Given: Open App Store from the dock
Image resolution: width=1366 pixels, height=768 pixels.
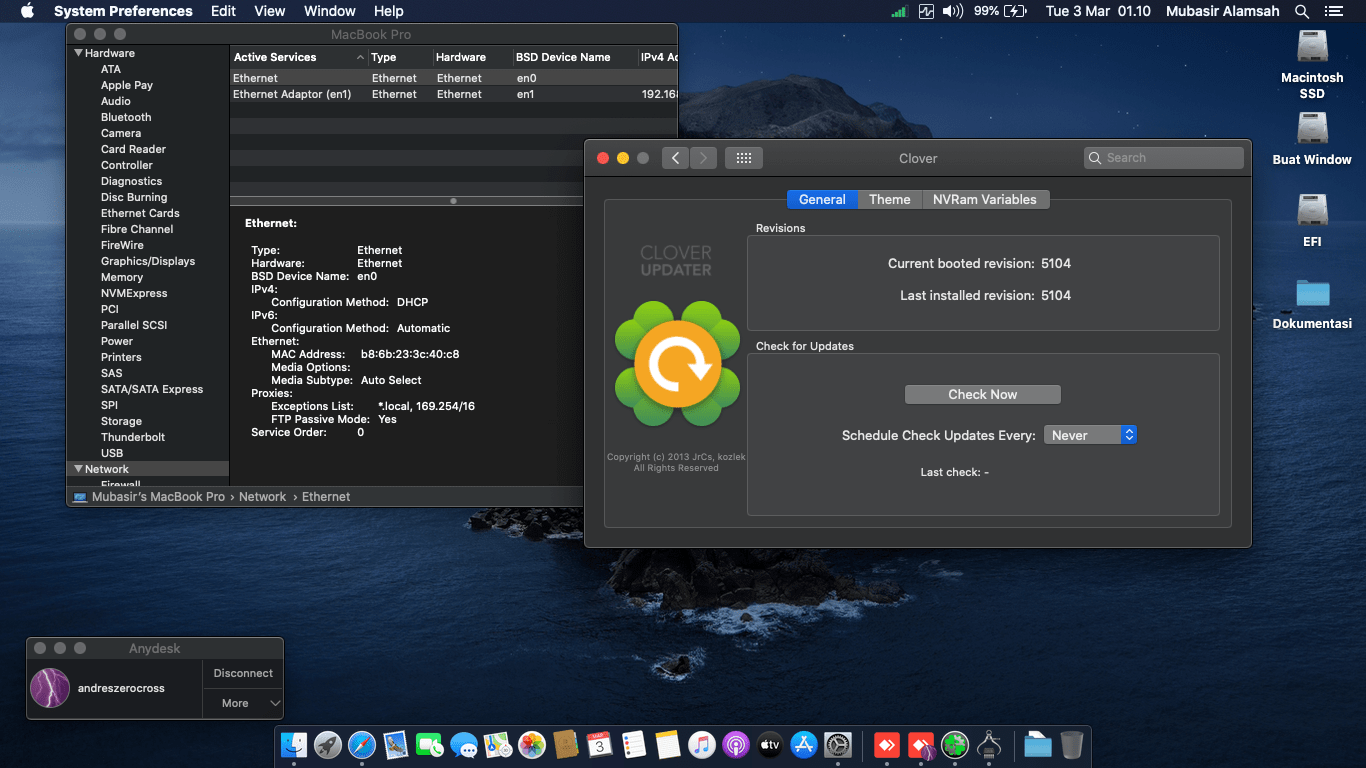Looking at the screenshot, I should point(804,744).
